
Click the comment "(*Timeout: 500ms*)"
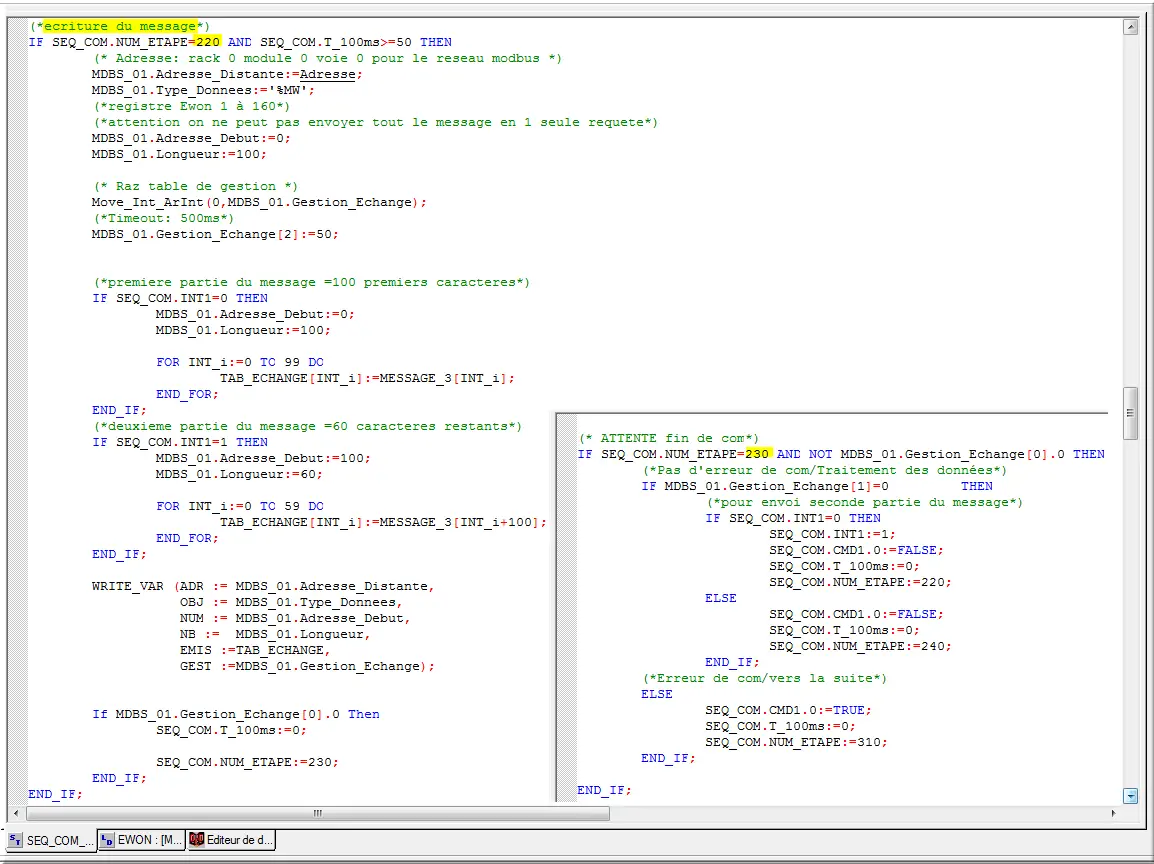(163, 219)
